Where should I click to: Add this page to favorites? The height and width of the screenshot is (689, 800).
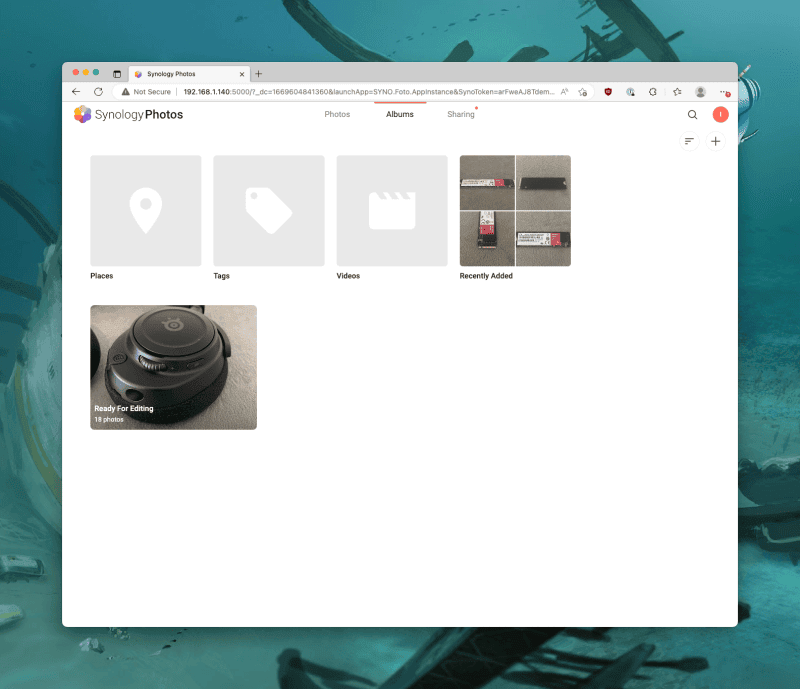[x=582, y=91]
